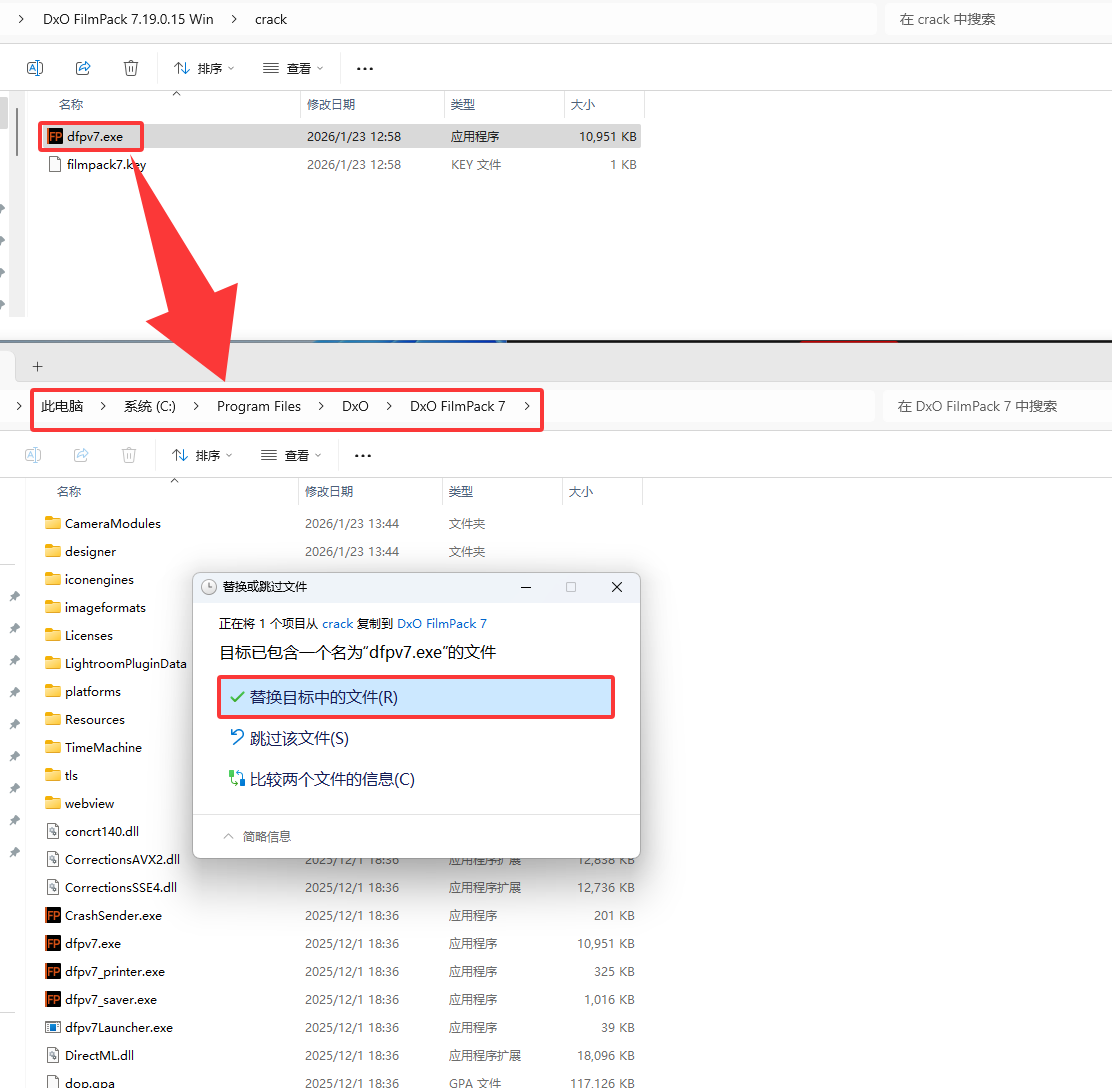Sort crack window by the size column header
1112x1088 pixels.
583,104
